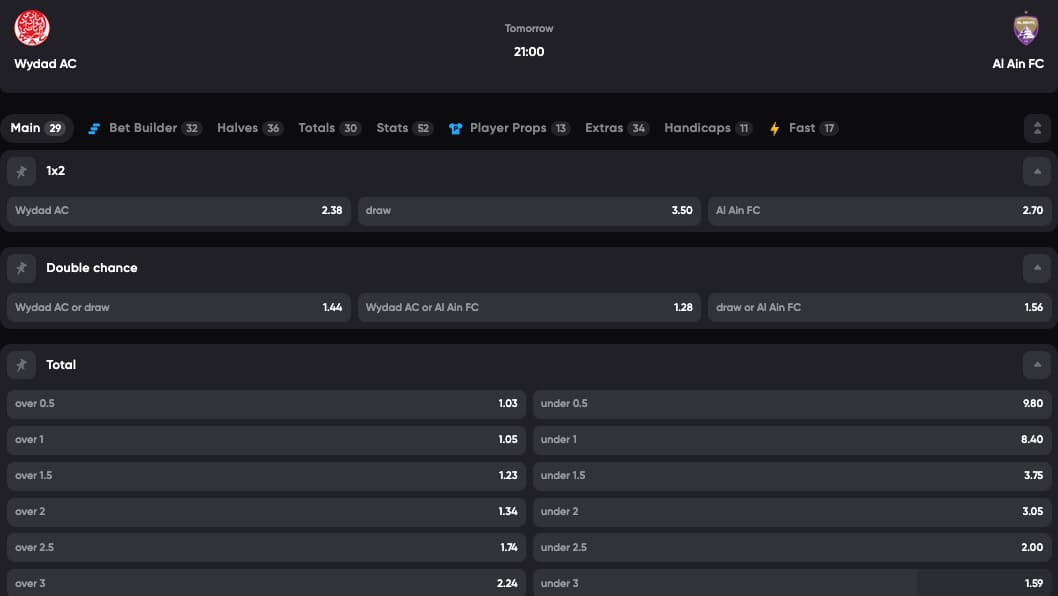
Task: Click the 21:00 kickoff time
Action: click(529, 52)
